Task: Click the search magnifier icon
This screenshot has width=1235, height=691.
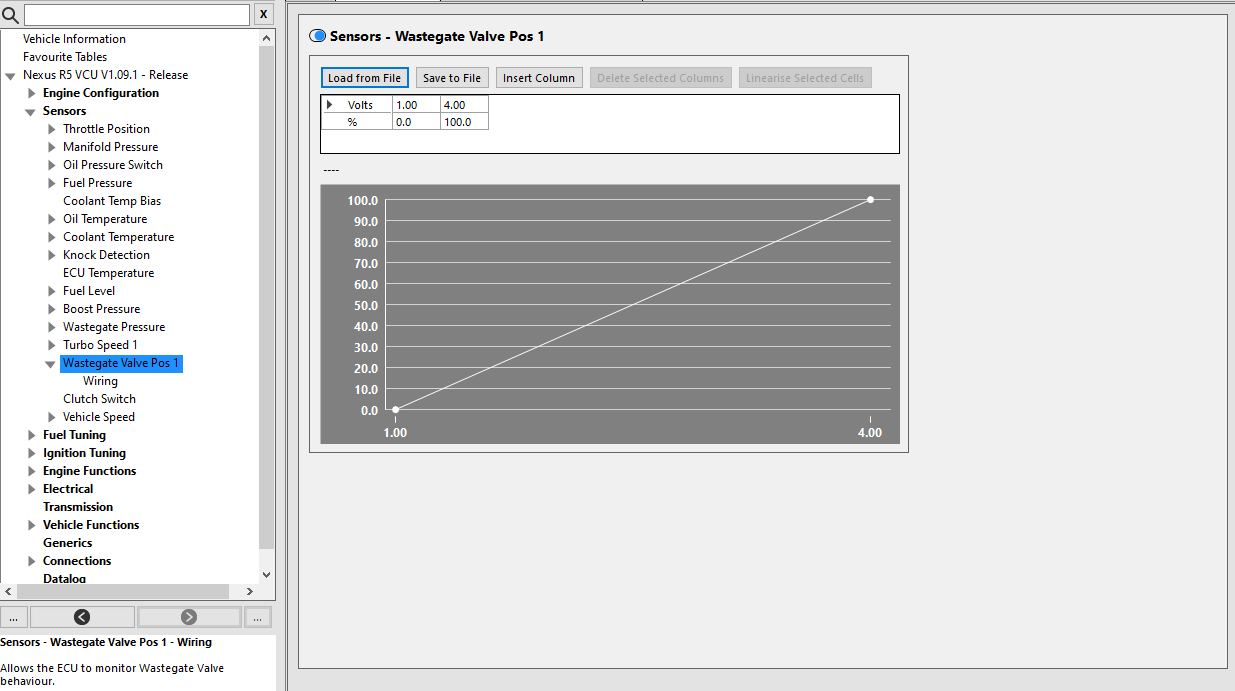Action: (10, 14)
